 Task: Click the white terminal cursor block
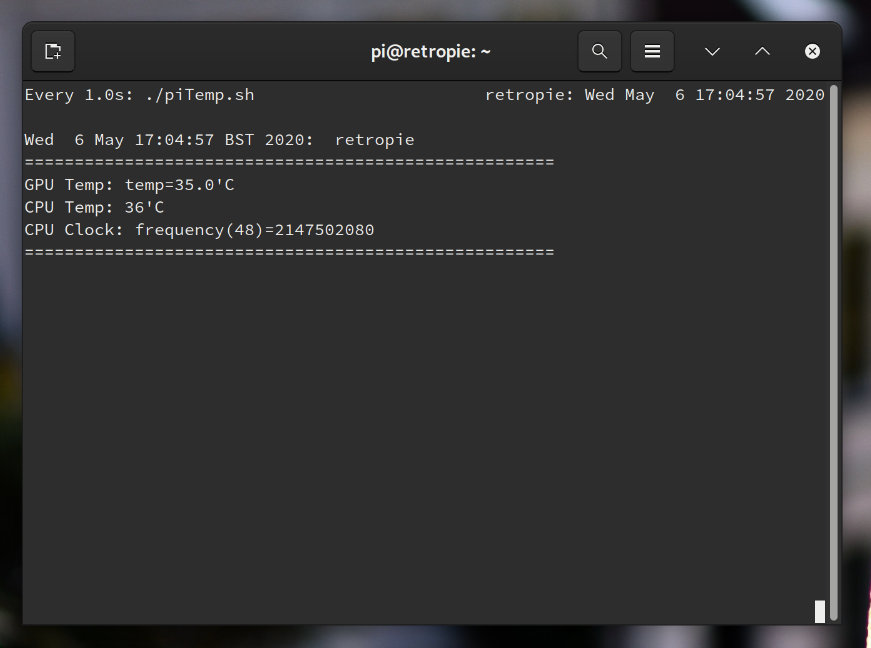point(820,611)
